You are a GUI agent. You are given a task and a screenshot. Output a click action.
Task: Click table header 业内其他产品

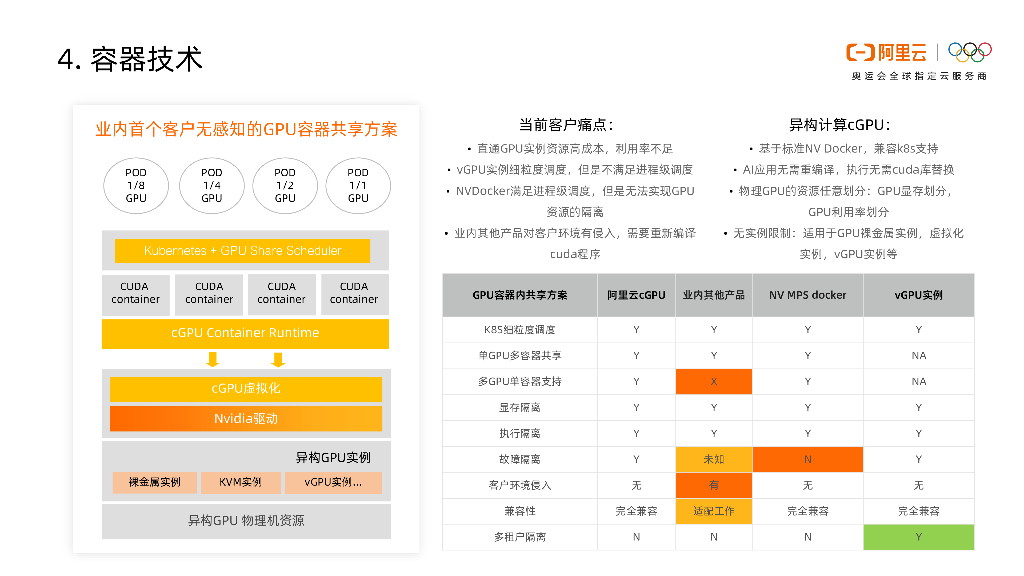point(714,295)
